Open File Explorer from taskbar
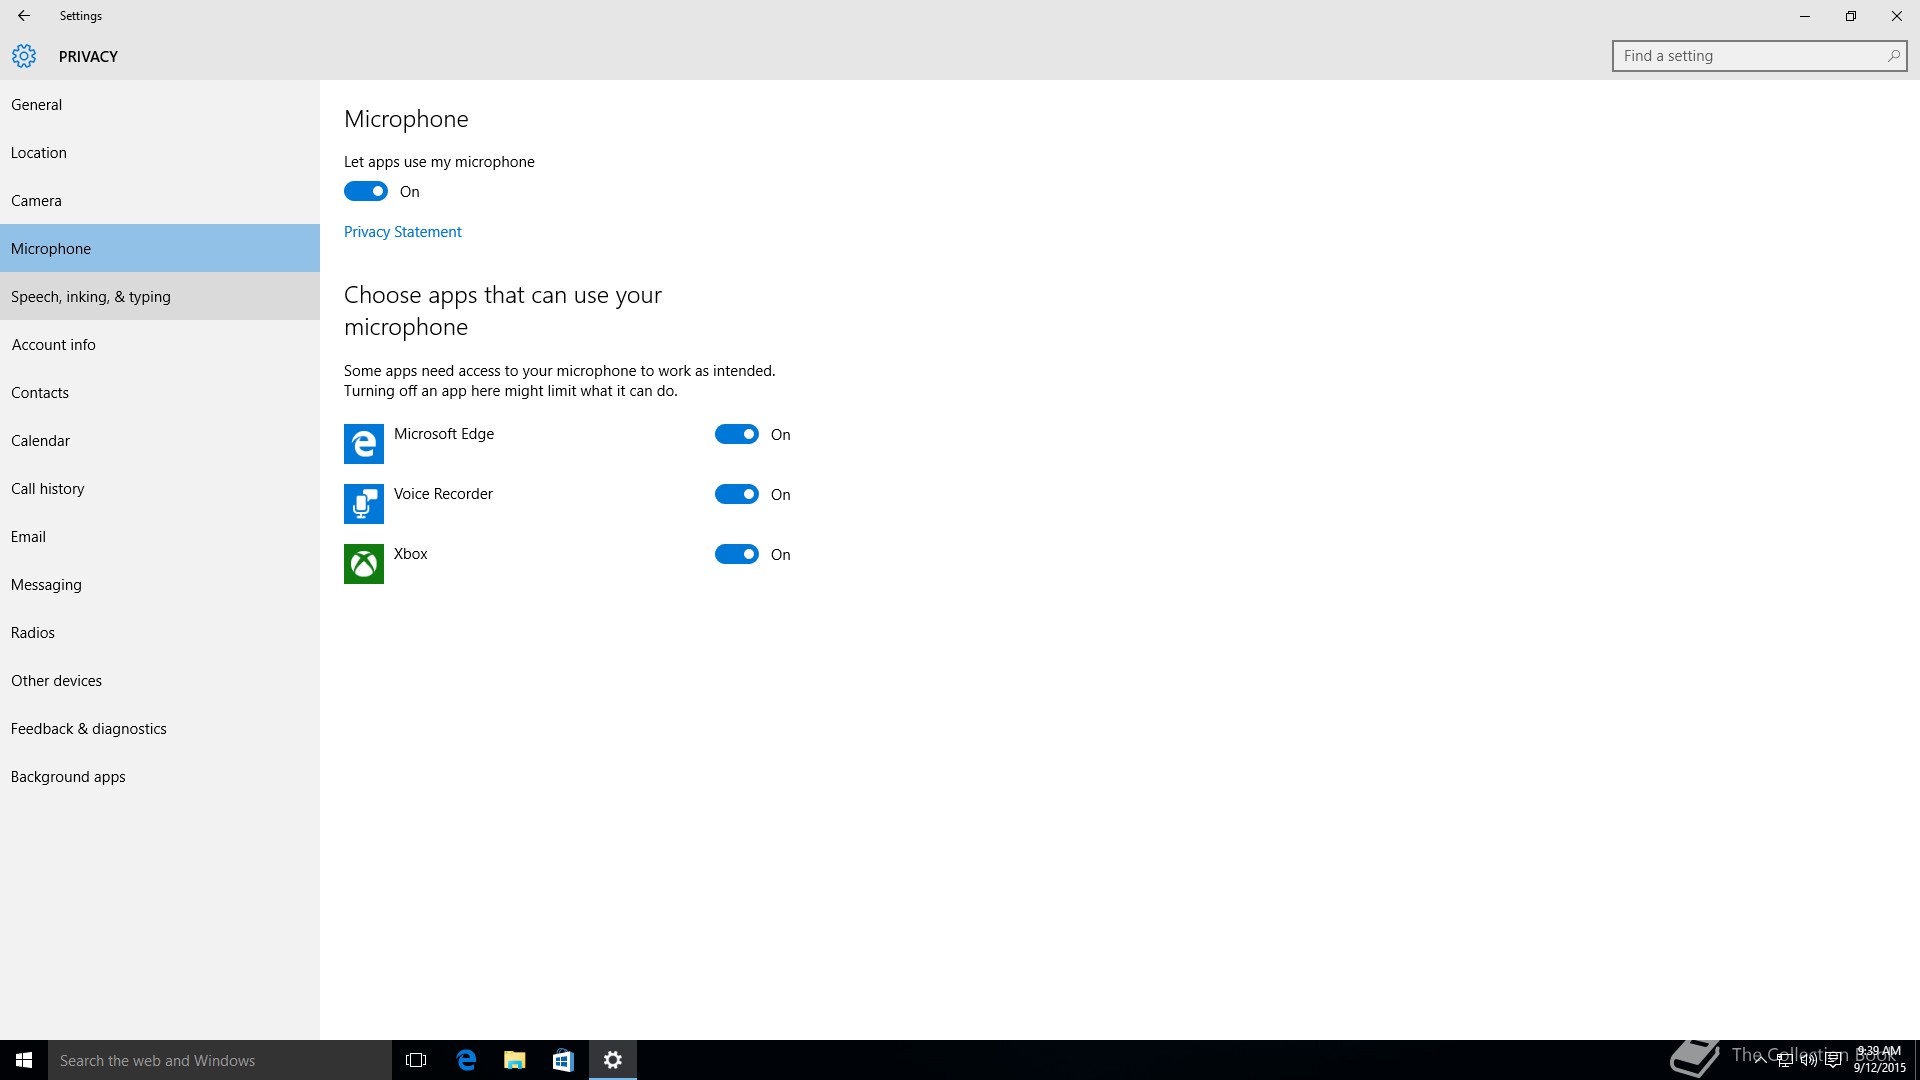1920x1080 pixels. click(x=515, y=1060)
